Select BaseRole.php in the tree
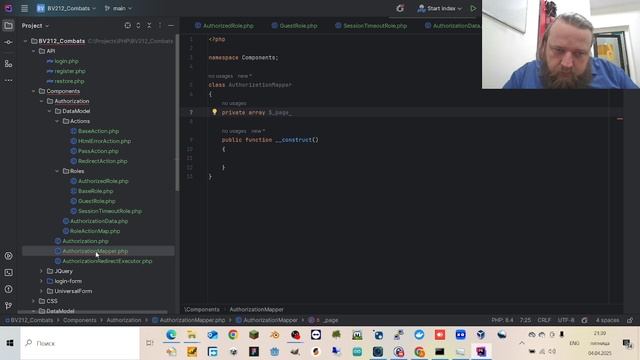The width and height of the screenshot is (640, 360). pos(96,191)
